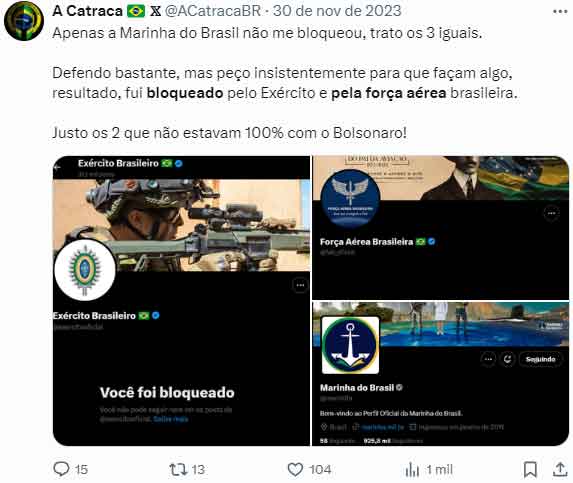Click the back arrow beside Exército Brasileiro header
The width and height of the screenshot is (573, 483).
57,167
